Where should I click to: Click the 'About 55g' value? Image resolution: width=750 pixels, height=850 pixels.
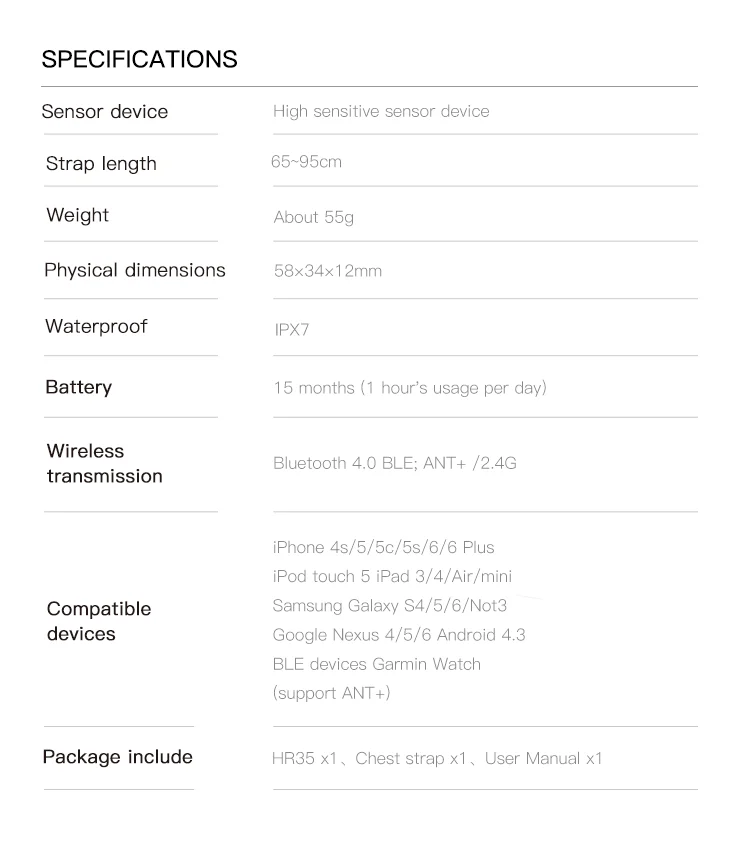[313, 217]
